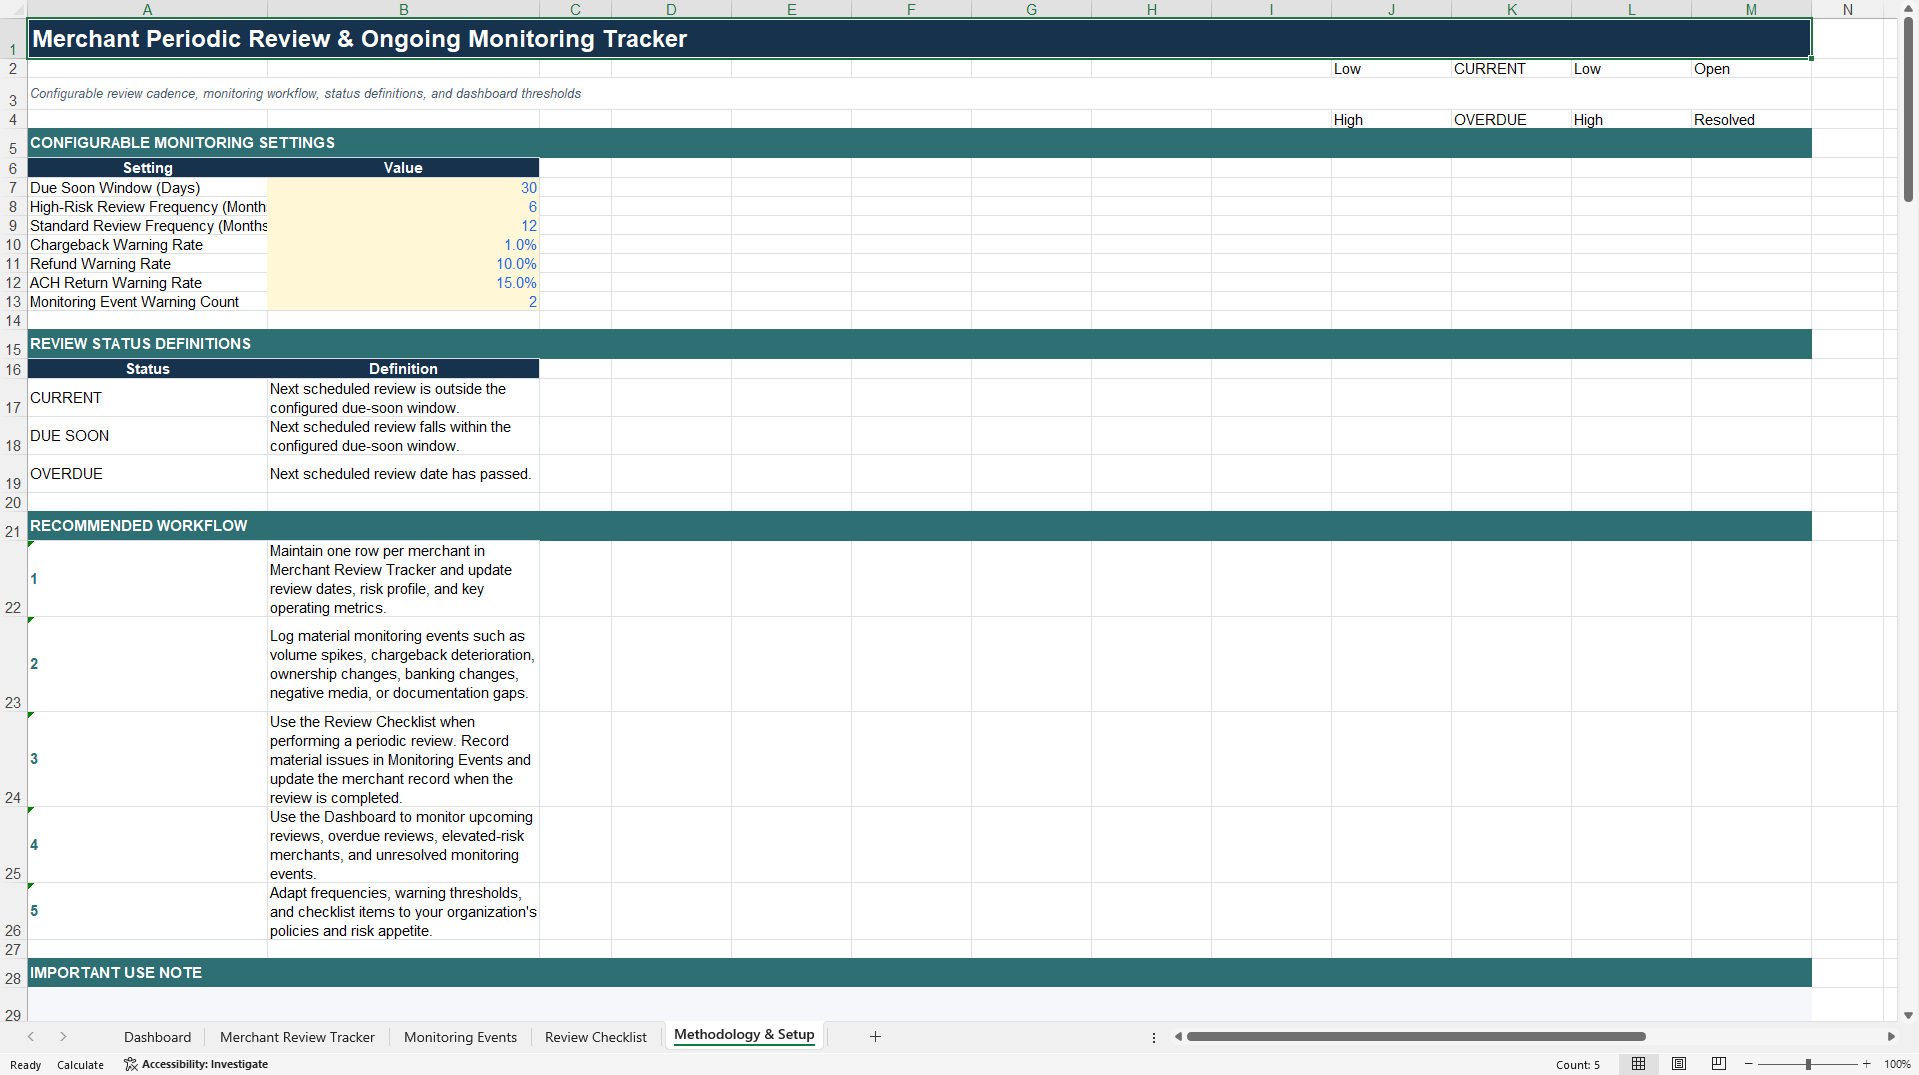
Task: Select cell L4 containing High
Action: tap(1631, 120)
